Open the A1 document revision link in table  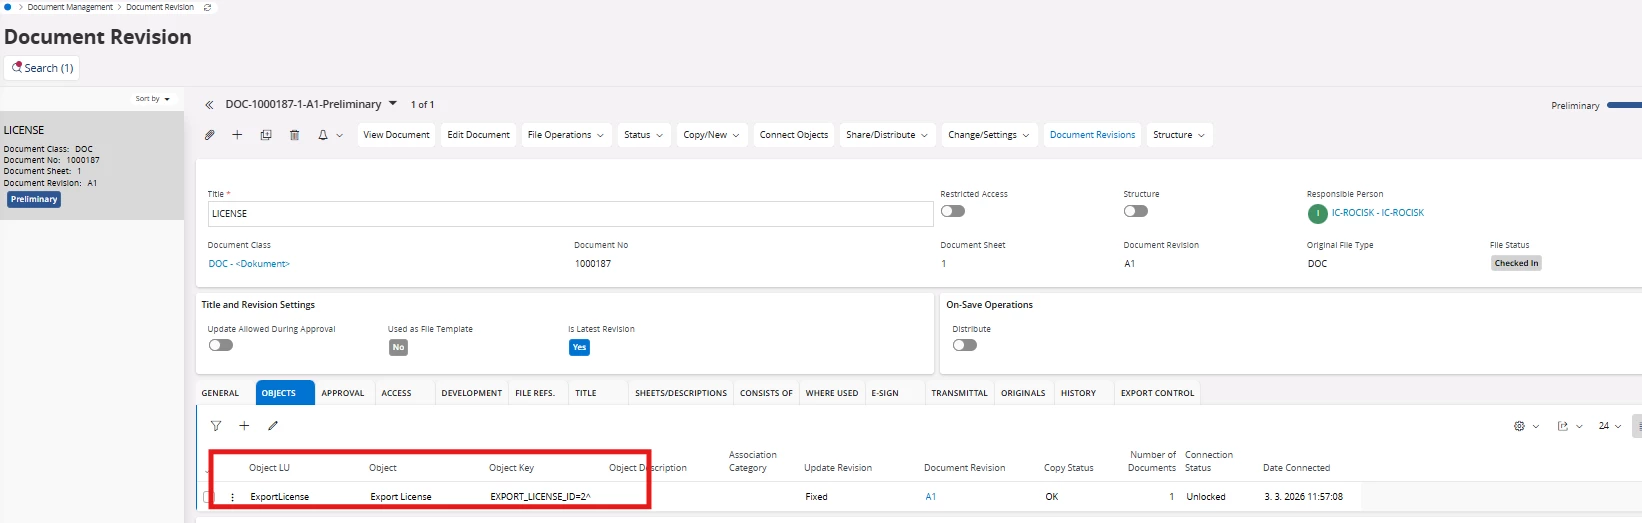(931, 497)
